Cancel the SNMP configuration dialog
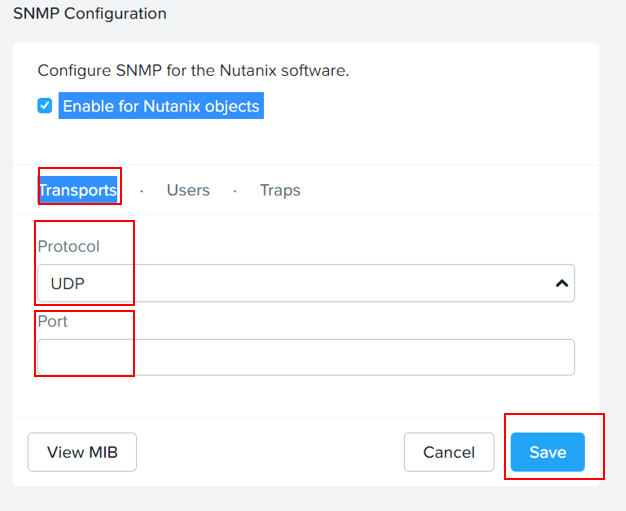The height and width of the screenshot is (511, 626). coord(449,452)
